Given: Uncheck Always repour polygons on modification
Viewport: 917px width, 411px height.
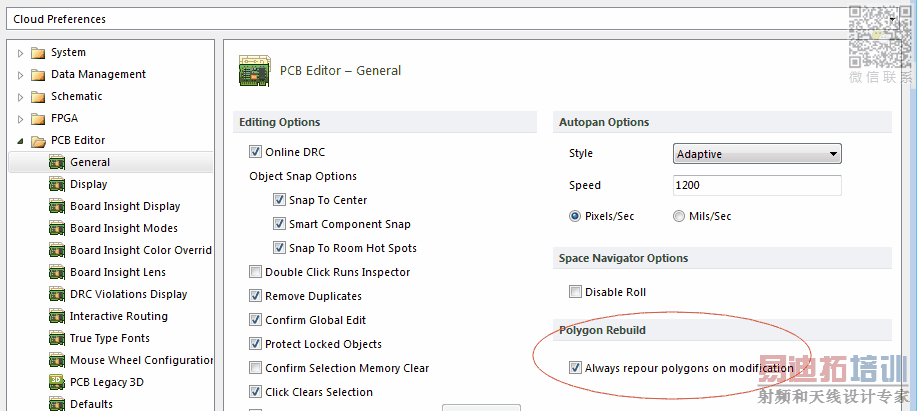Looking at the screenshot, I should click(575, 368).
